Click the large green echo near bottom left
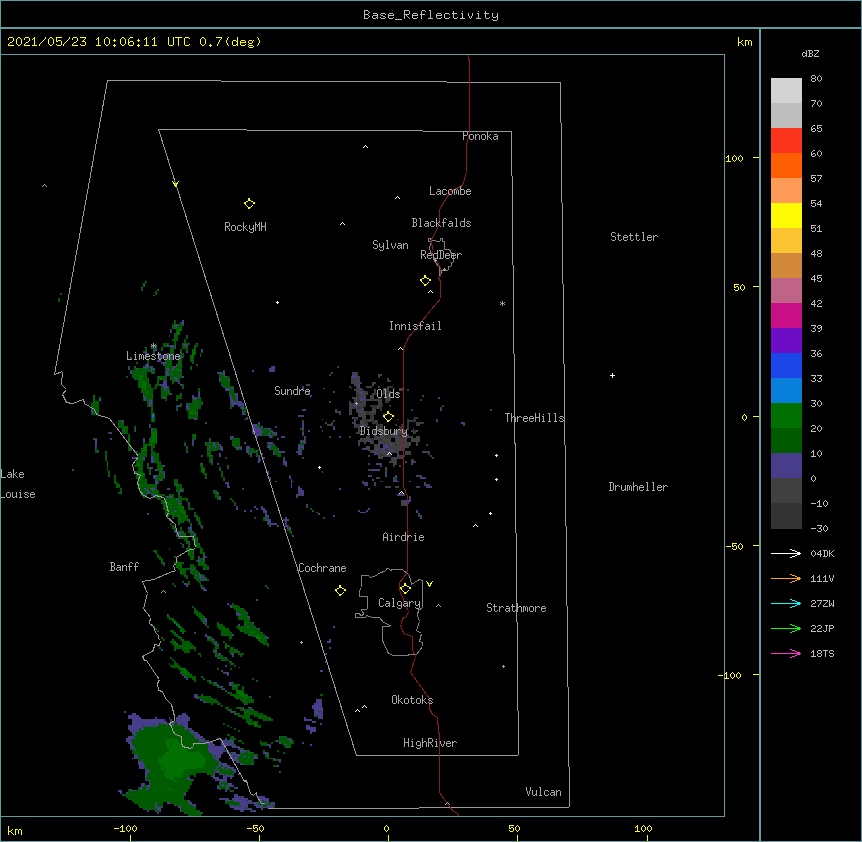 tap(175, 764)
